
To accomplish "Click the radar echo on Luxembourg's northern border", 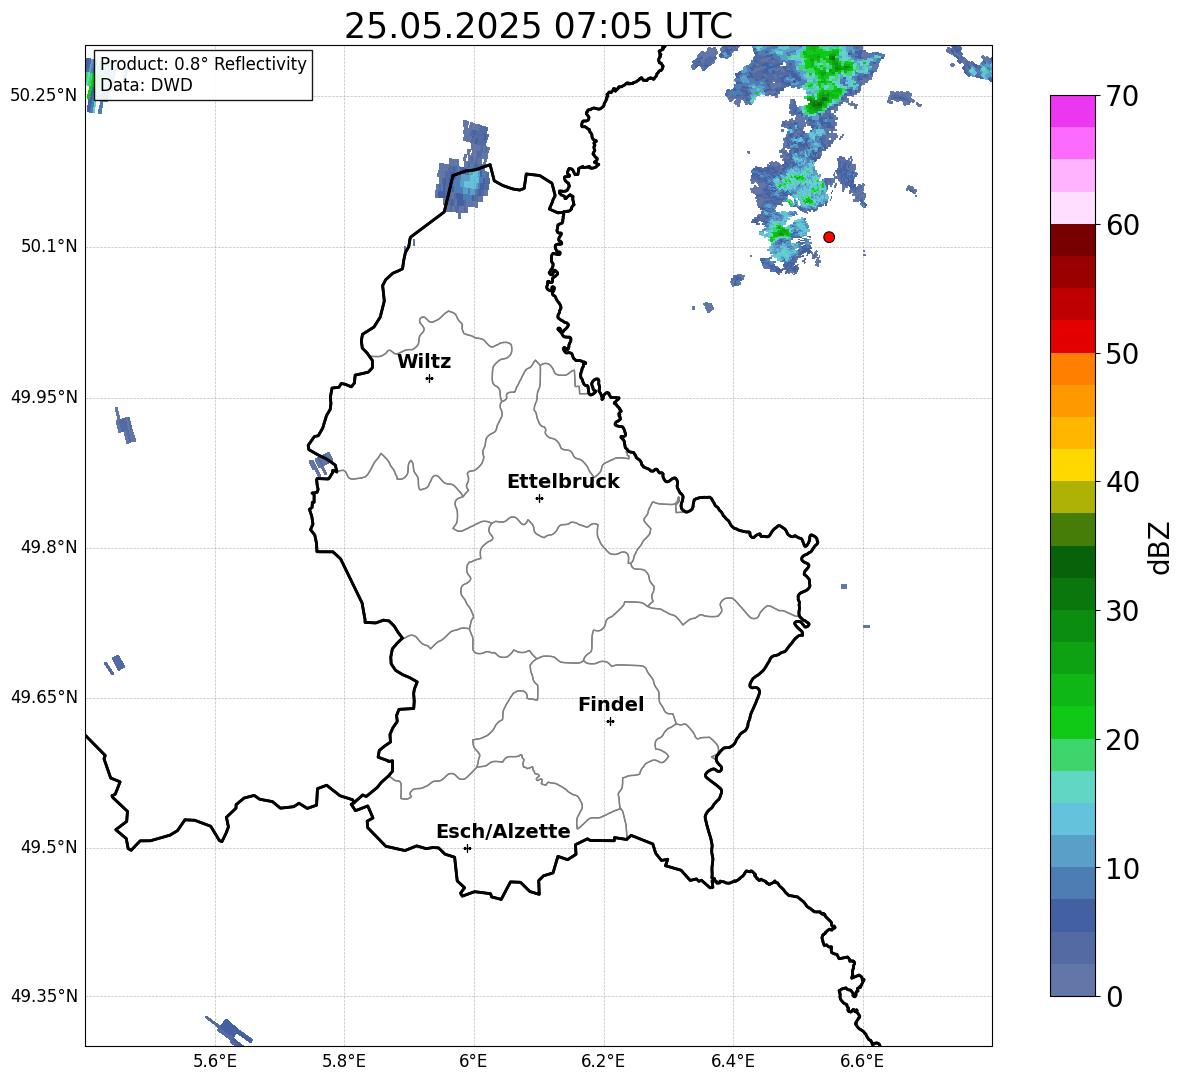I will tap(463, 170).
